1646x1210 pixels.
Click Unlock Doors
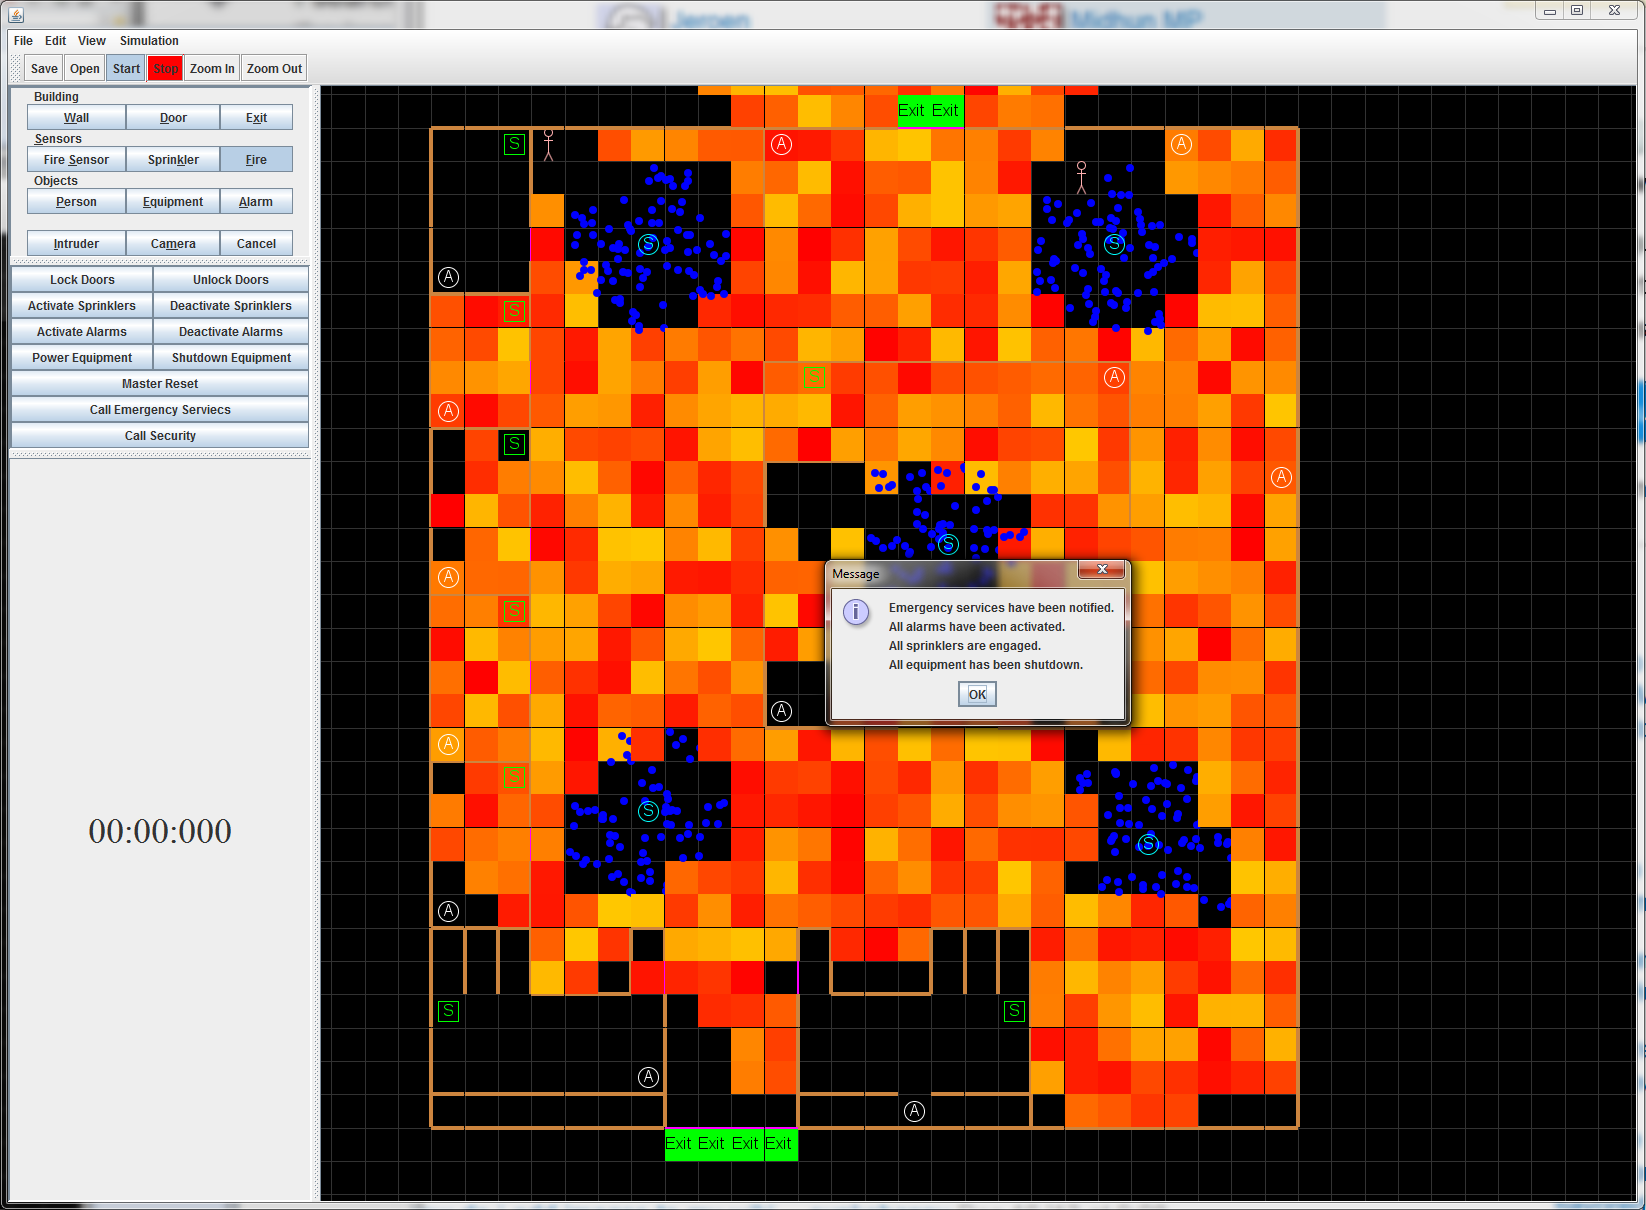pyautogui.click(x=231, y=279)
